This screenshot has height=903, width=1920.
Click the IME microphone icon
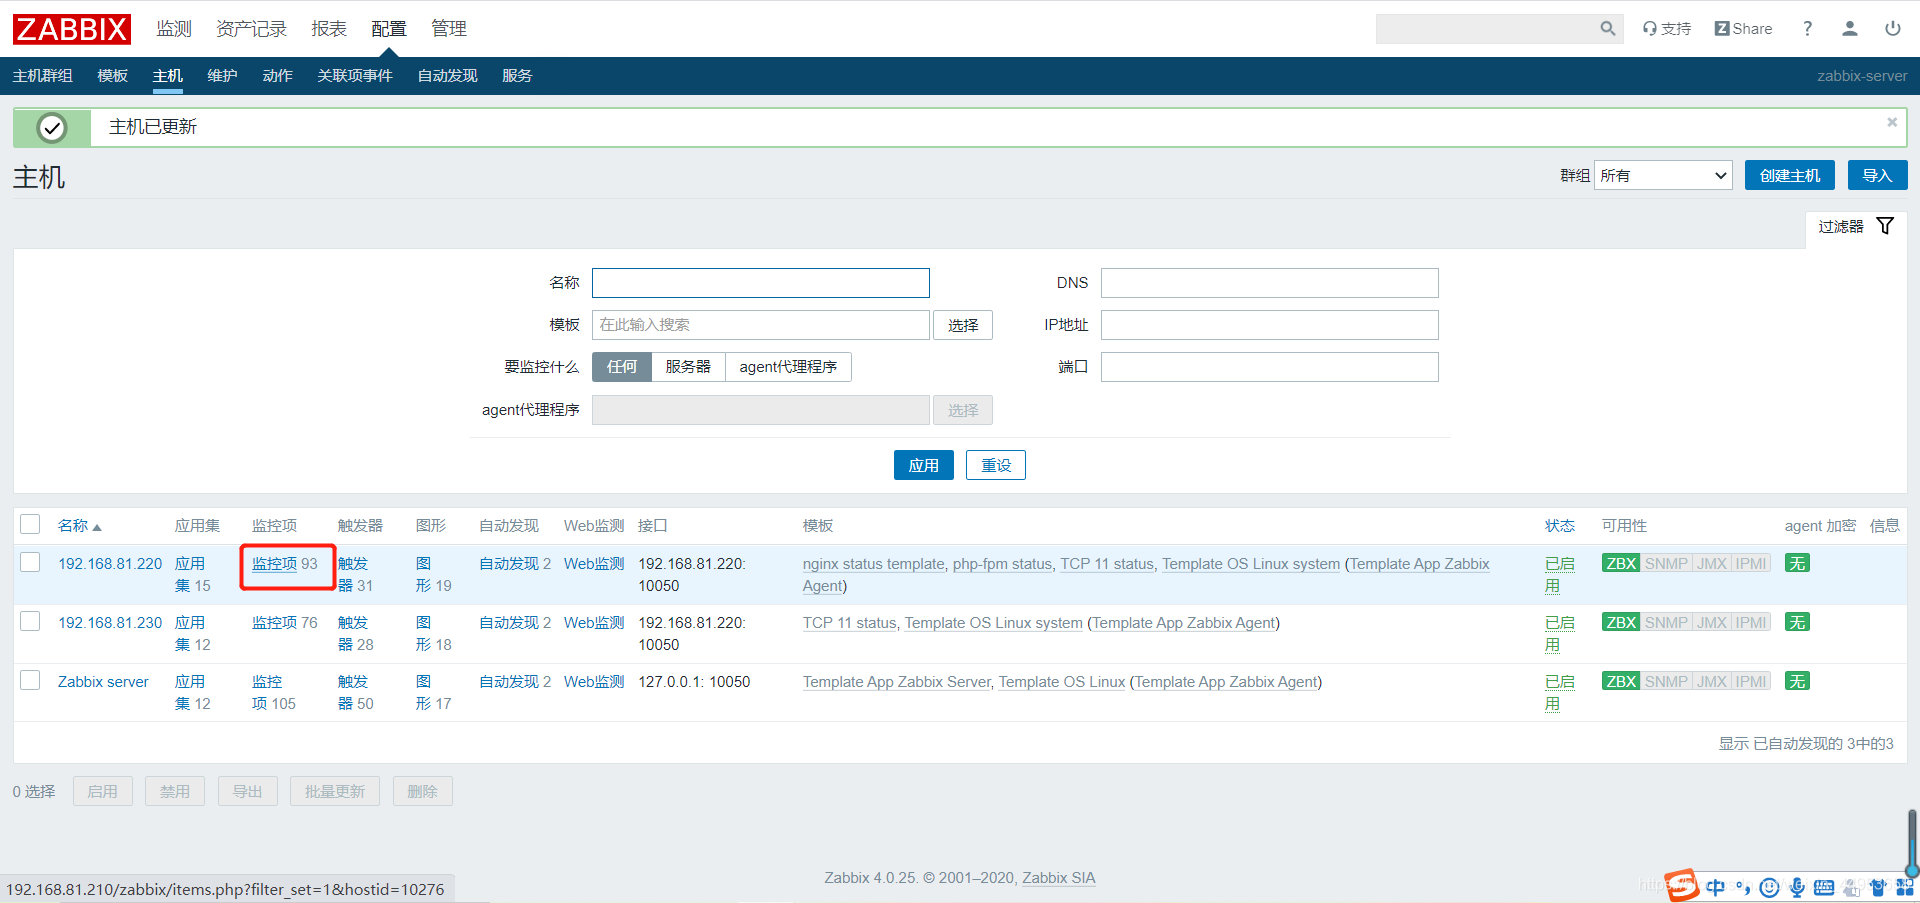pos(1797,887)
